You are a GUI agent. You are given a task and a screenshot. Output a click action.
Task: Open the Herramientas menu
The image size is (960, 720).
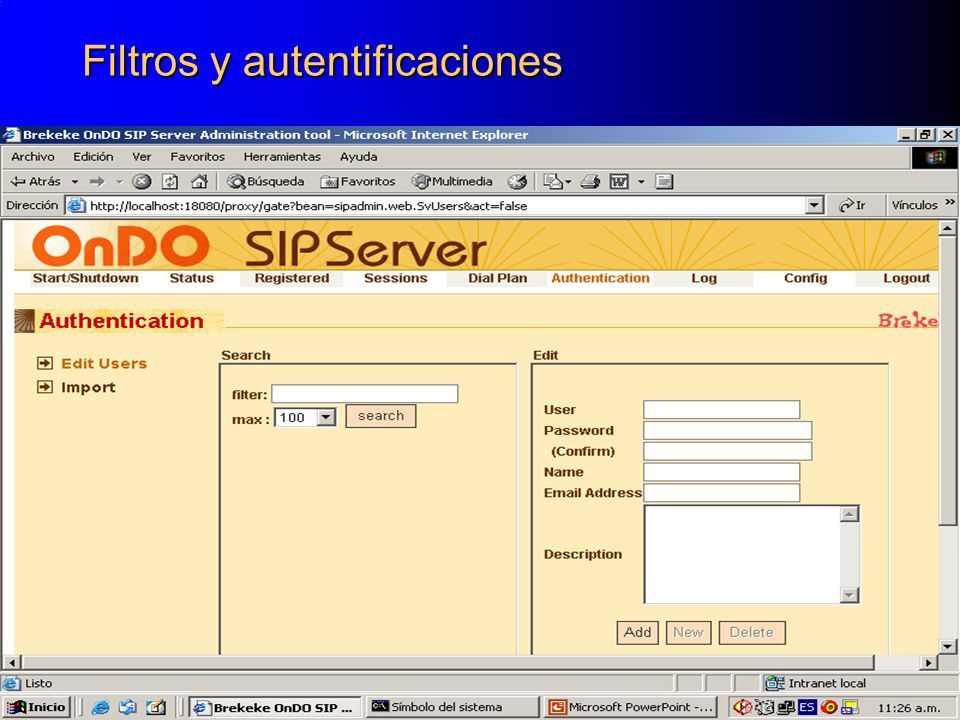282,157
